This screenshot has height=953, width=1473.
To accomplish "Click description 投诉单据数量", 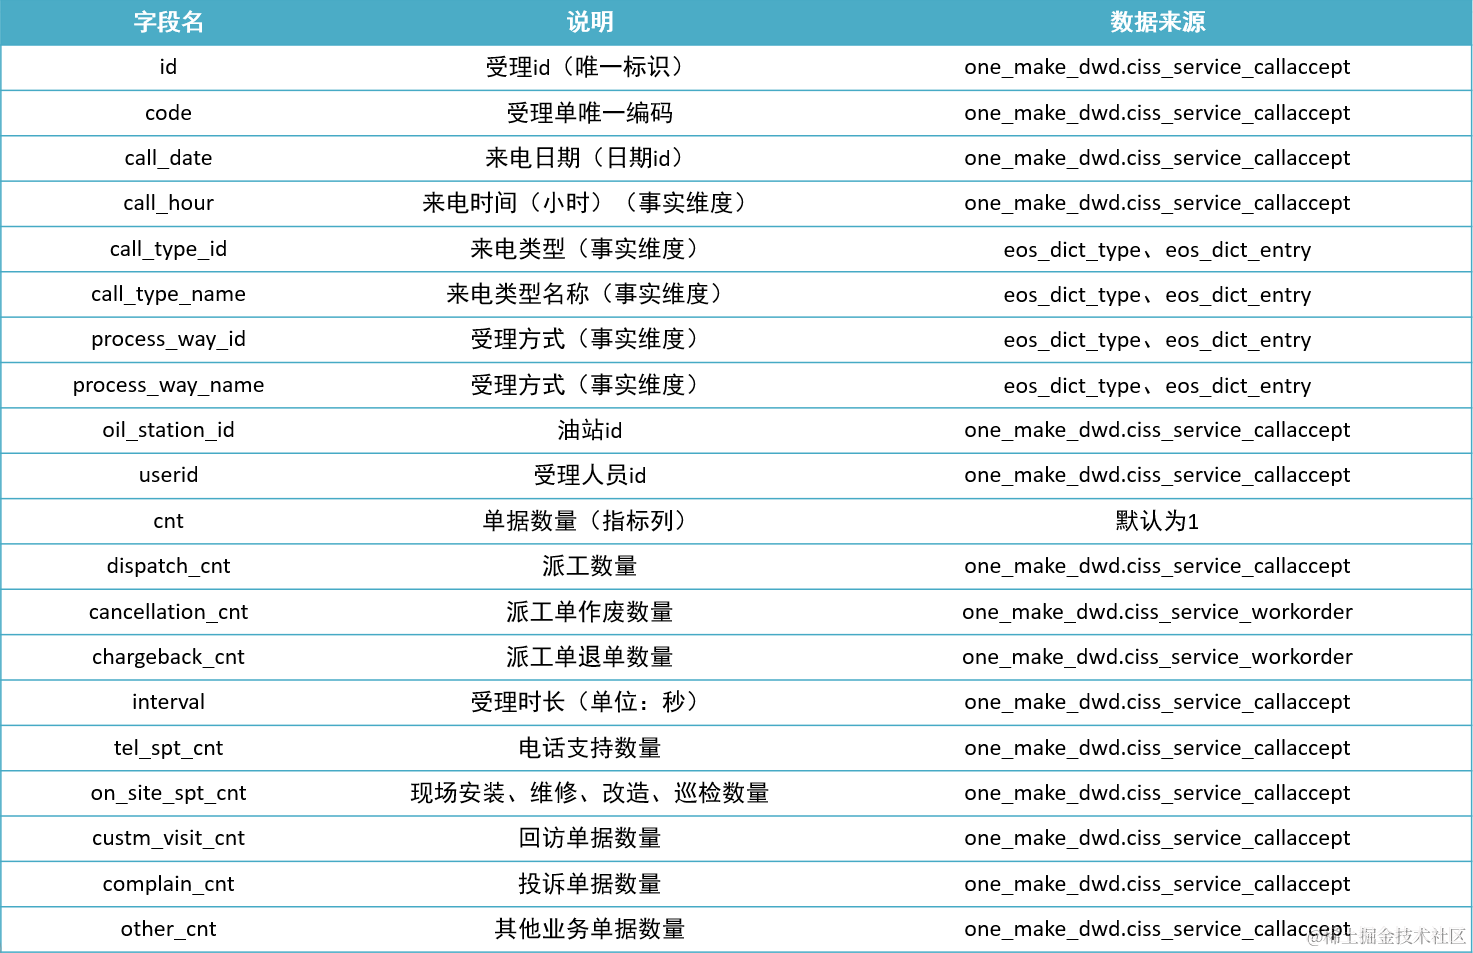I will click(589, 884).
